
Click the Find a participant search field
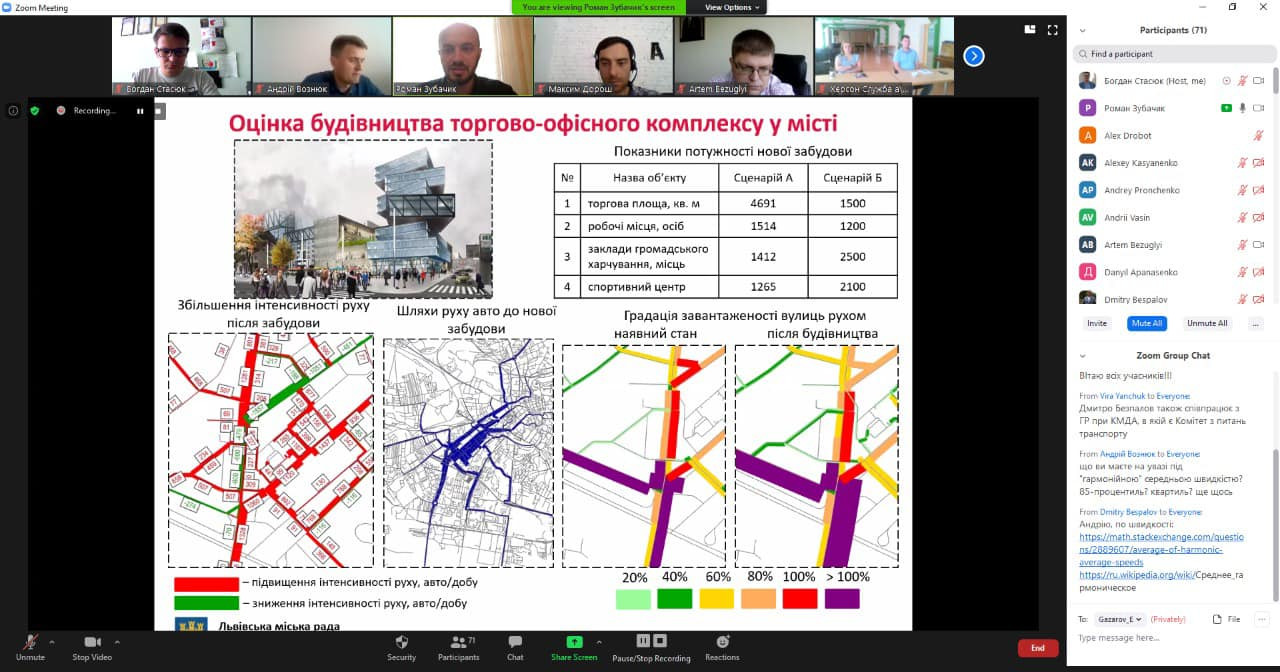(1170, 54)
